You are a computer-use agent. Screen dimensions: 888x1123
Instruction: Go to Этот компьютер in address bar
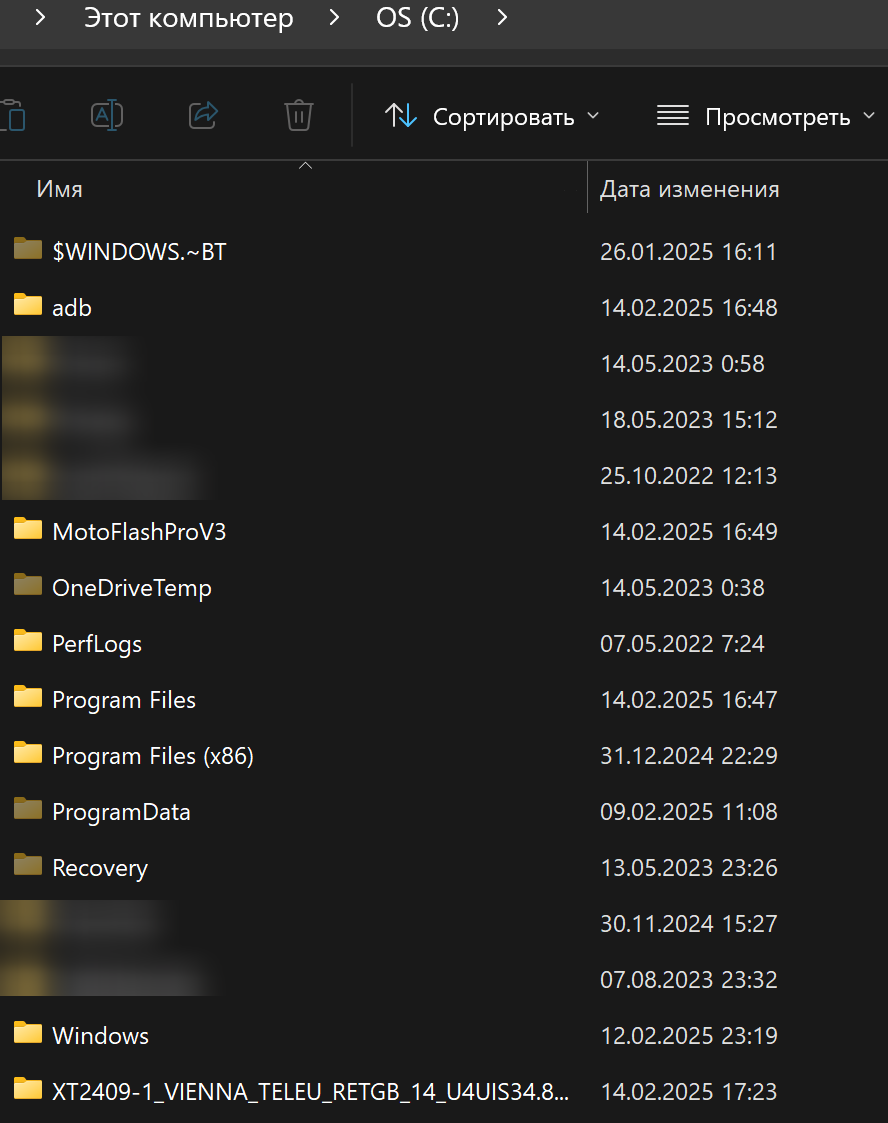[x=189, y=18]
